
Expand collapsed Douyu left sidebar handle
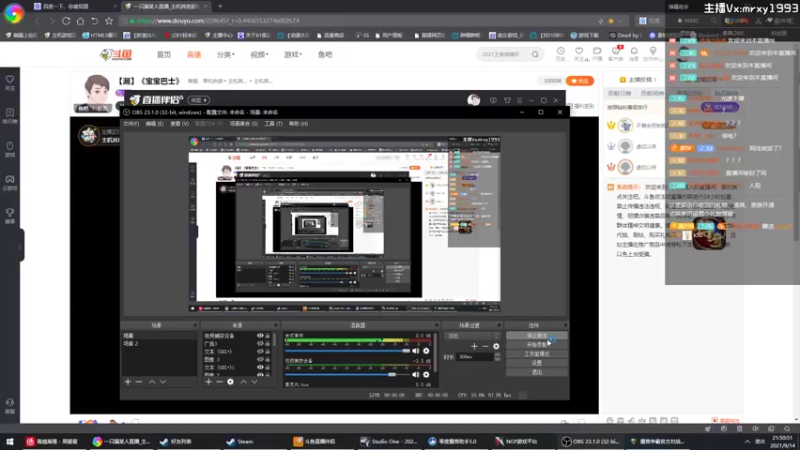(x=21, y=245)
